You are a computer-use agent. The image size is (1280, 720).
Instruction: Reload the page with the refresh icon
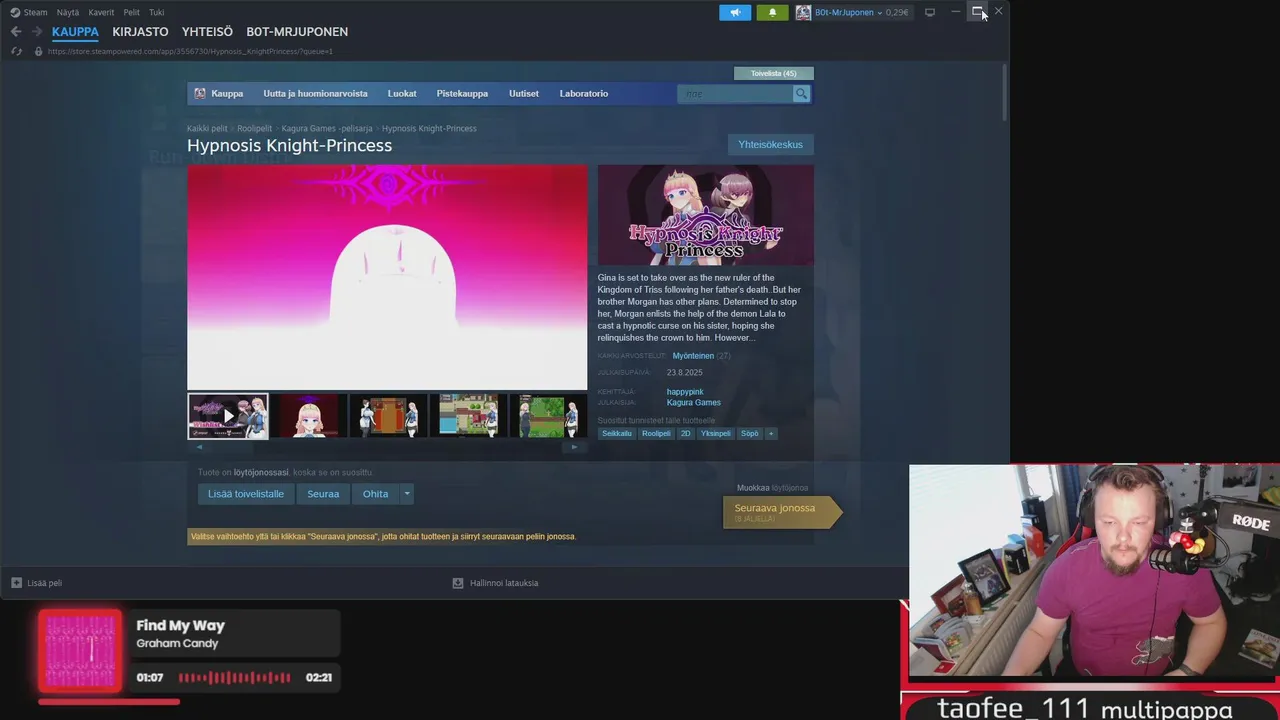point(16,51)
